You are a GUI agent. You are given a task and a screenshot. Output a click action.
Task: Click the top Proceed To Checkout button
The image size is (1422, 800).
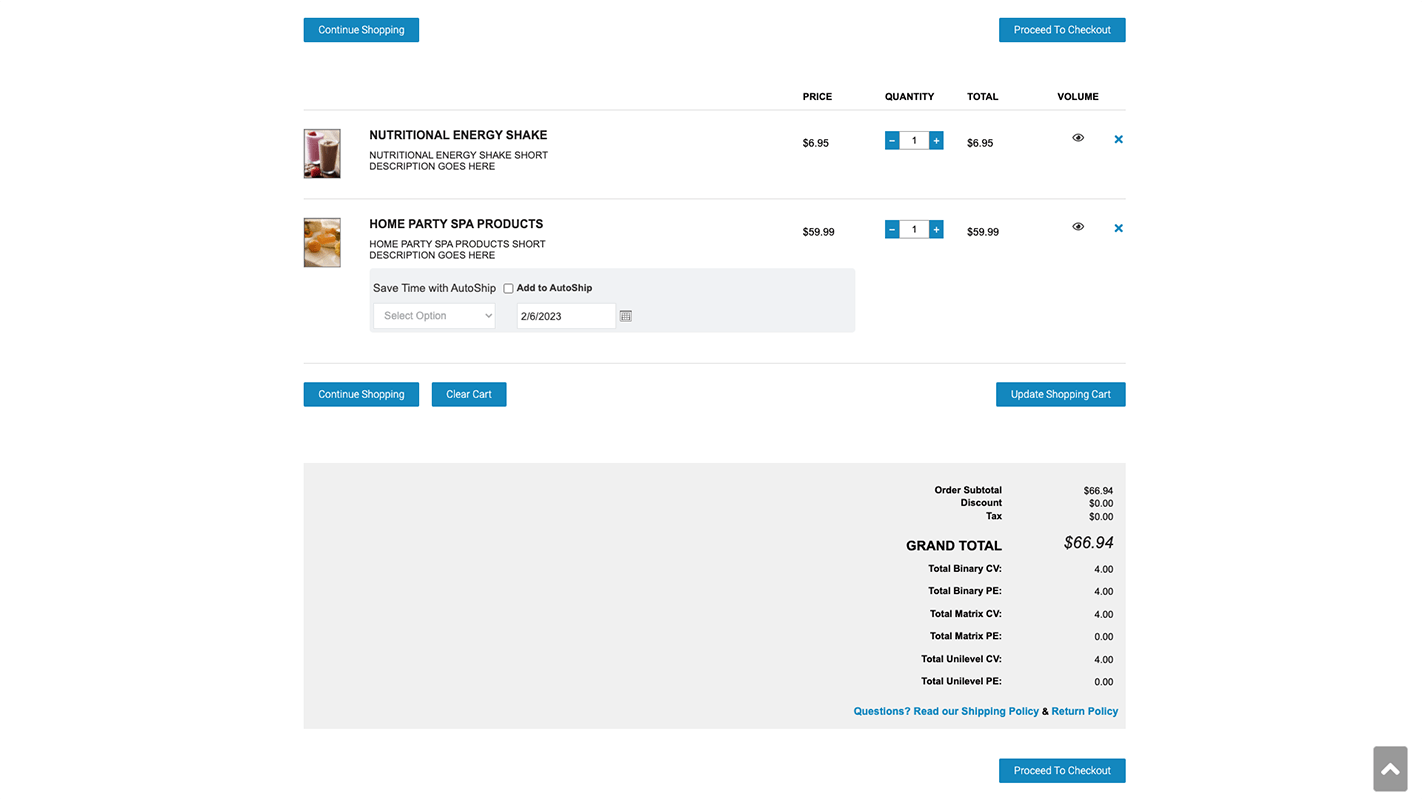(1061, 30)
